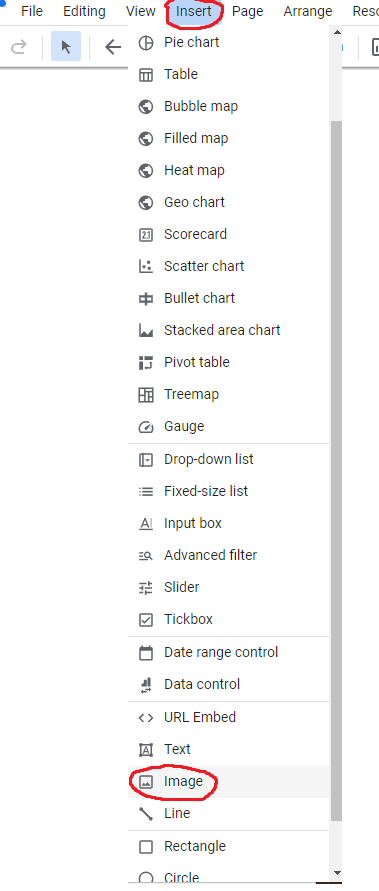The image size is (379, 891).
Task: Add a Date range control
Action: [228, 652]
